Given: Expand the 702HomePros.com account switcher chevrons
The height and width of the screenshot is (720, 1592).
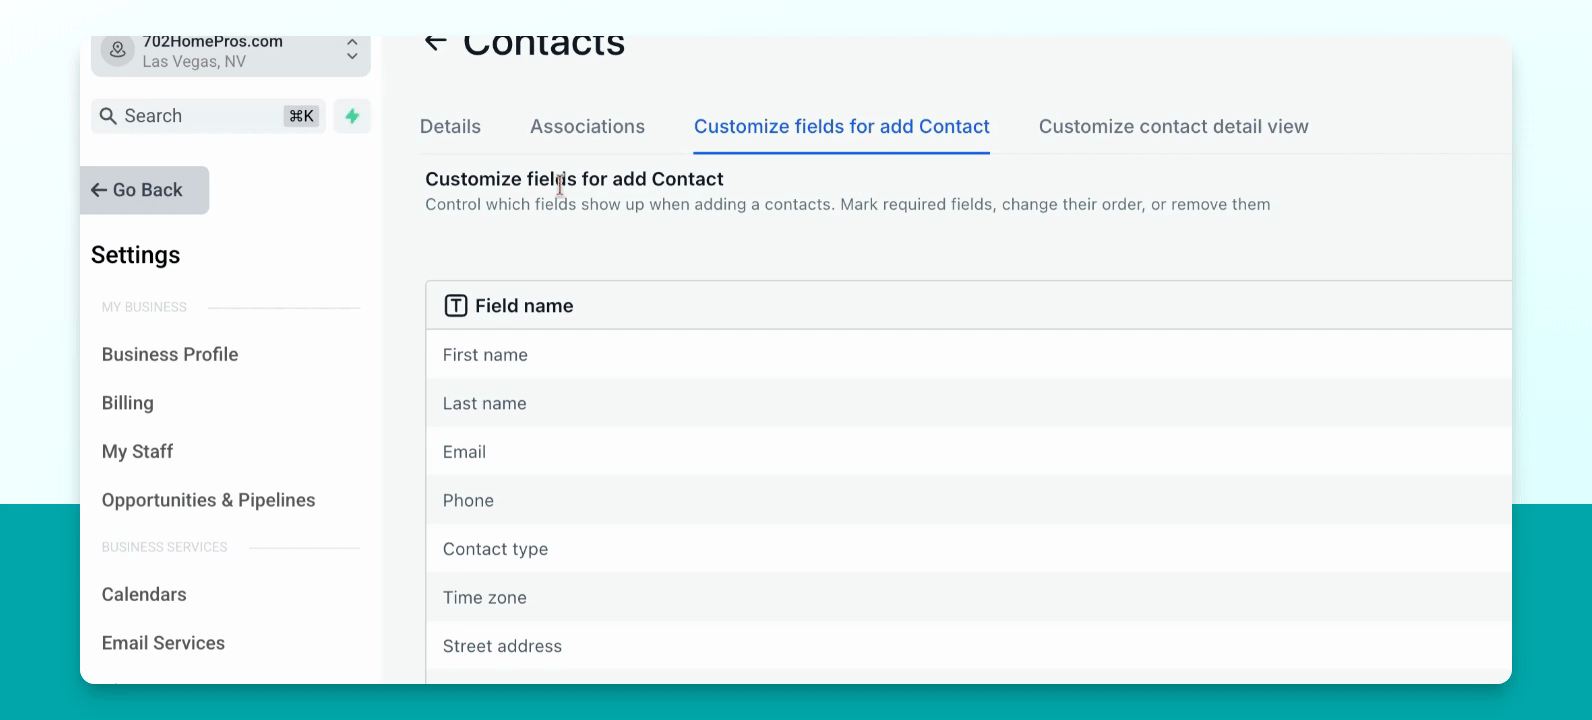Looking at the screenshot, I should pyautogui.click(x=352, y=49).
